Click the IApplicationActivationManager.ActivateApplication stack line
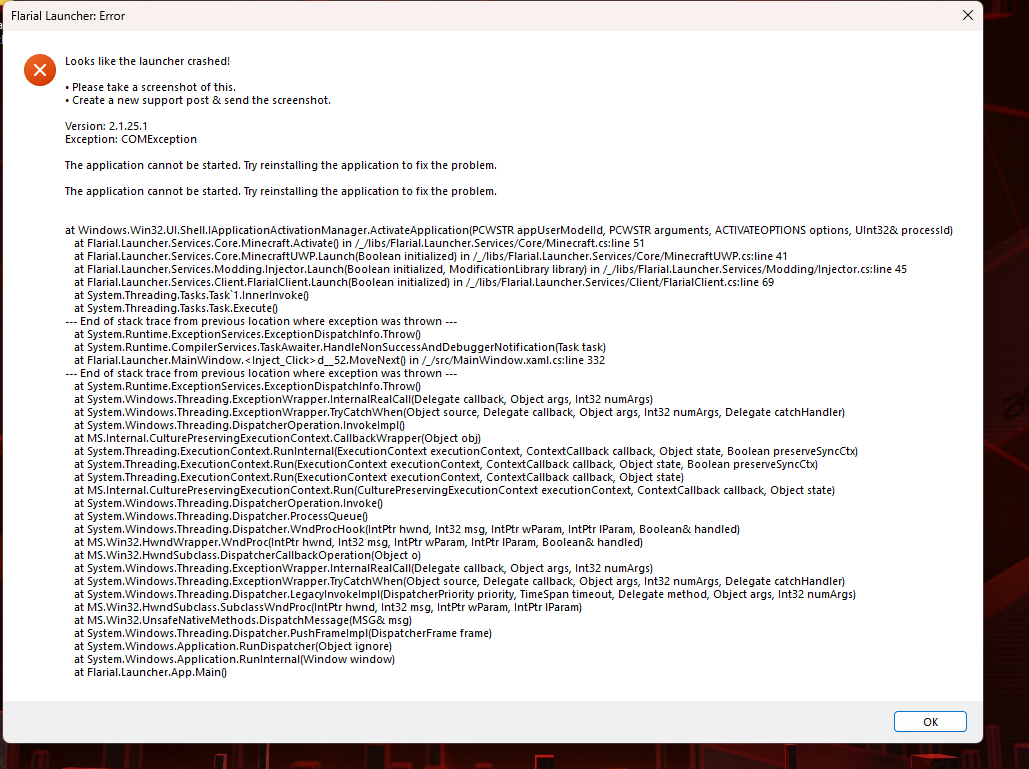The height and width of the screenshot is (769, 1029). (x=509, y=230)
